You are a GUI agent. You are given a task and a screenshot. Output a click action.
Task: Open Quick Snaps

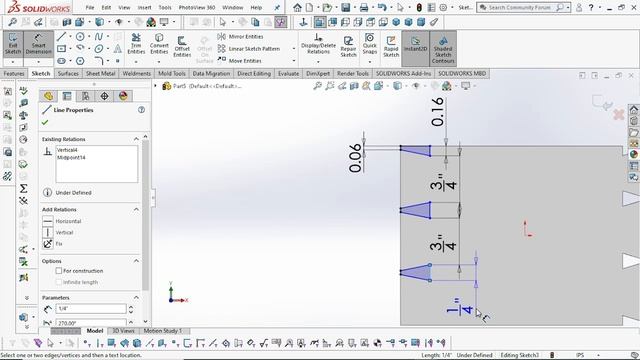[x=369, y=44]
